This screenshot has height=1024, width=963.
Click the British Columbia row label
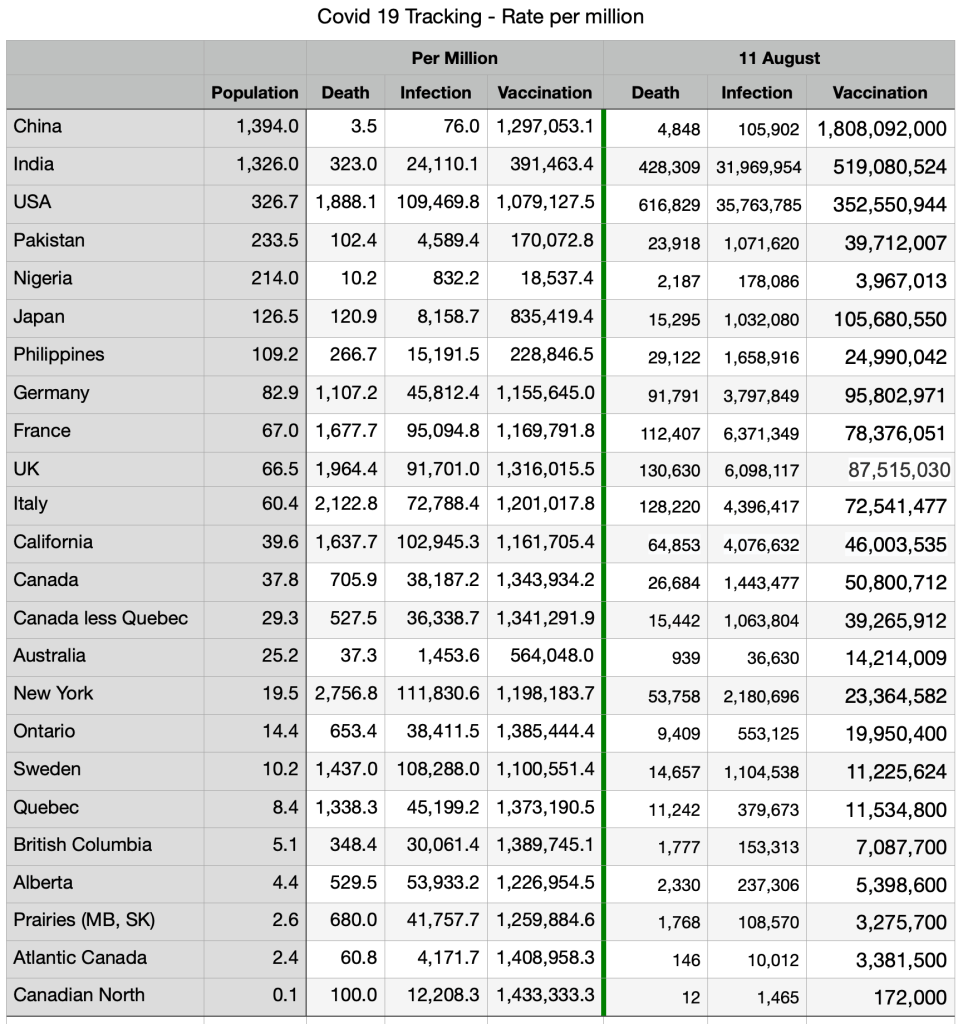click(82, 844)
